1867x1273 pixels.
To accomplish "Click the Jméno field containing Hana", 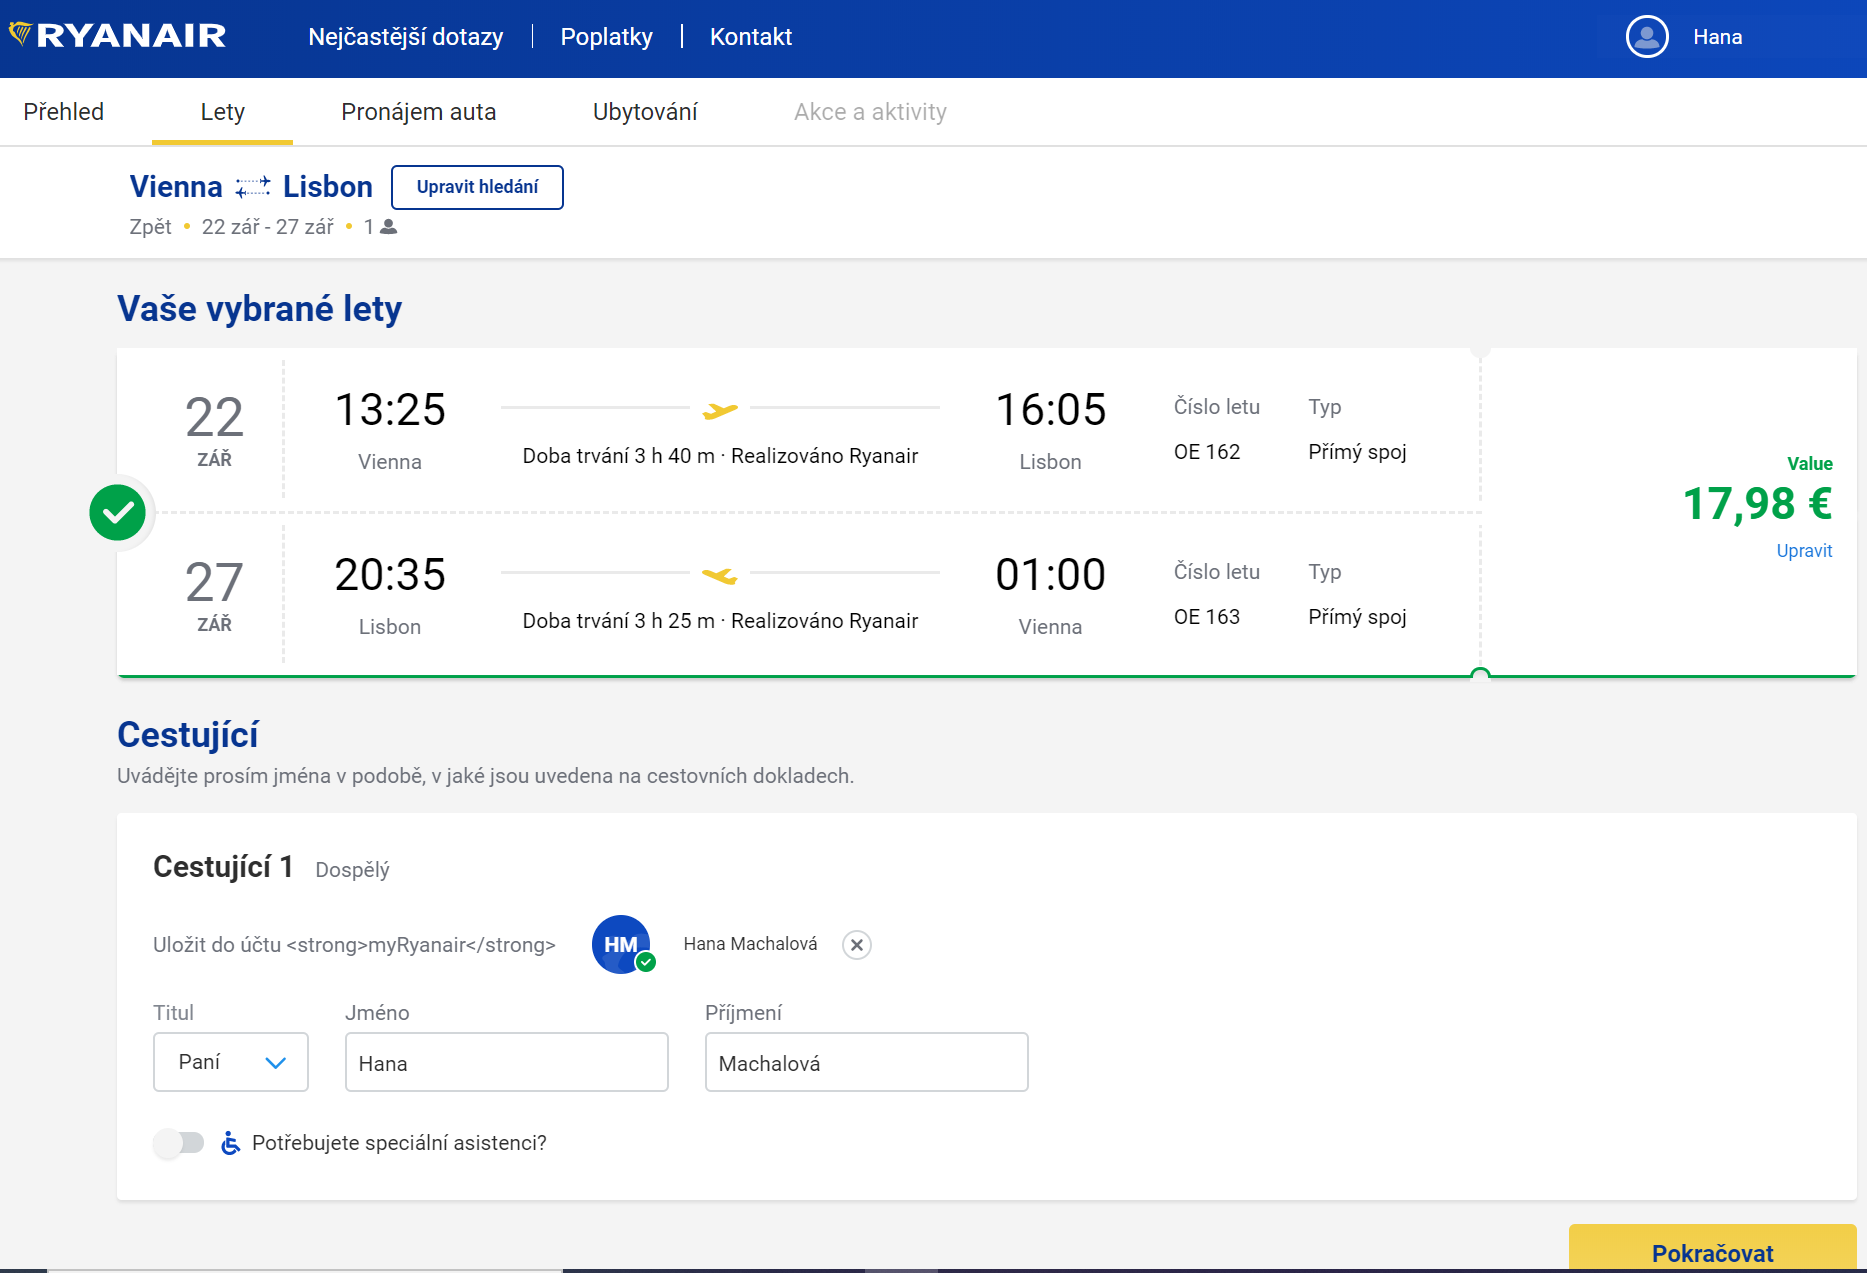I will pyautogui.click(x=507, y=1062).
